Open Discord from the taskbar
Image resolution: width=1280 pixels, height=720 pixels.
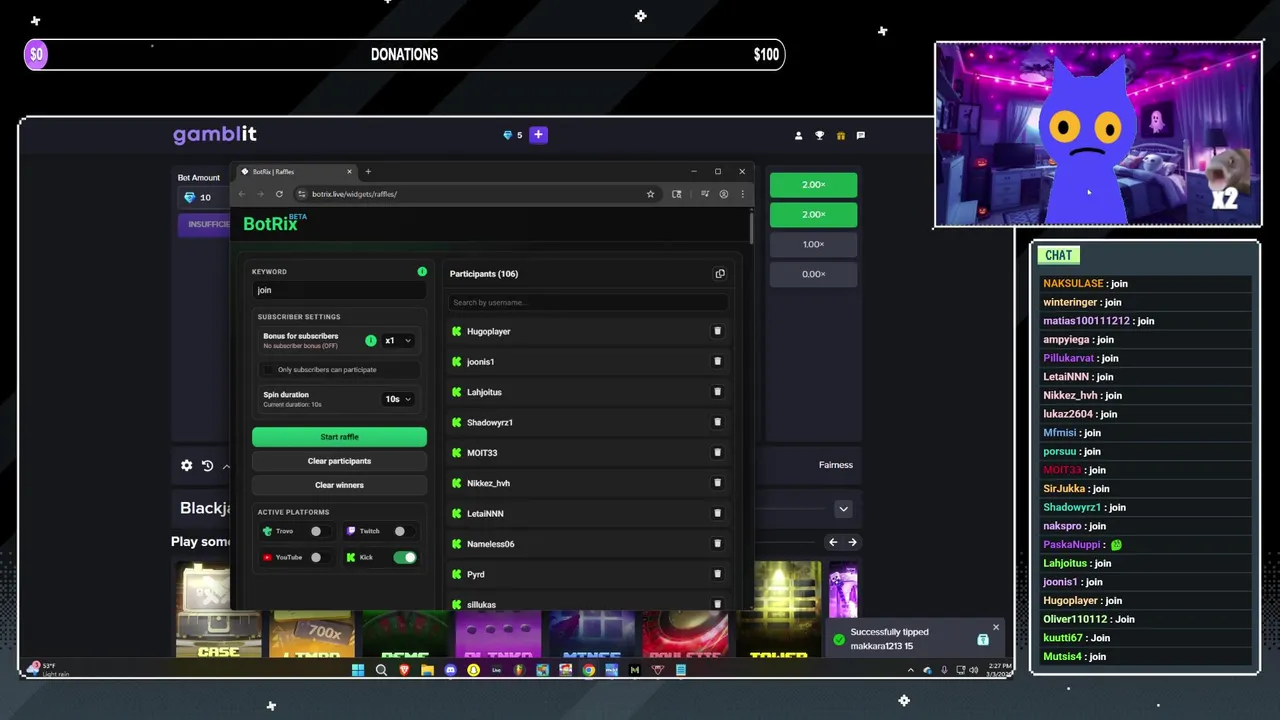(x=450, y=670)
